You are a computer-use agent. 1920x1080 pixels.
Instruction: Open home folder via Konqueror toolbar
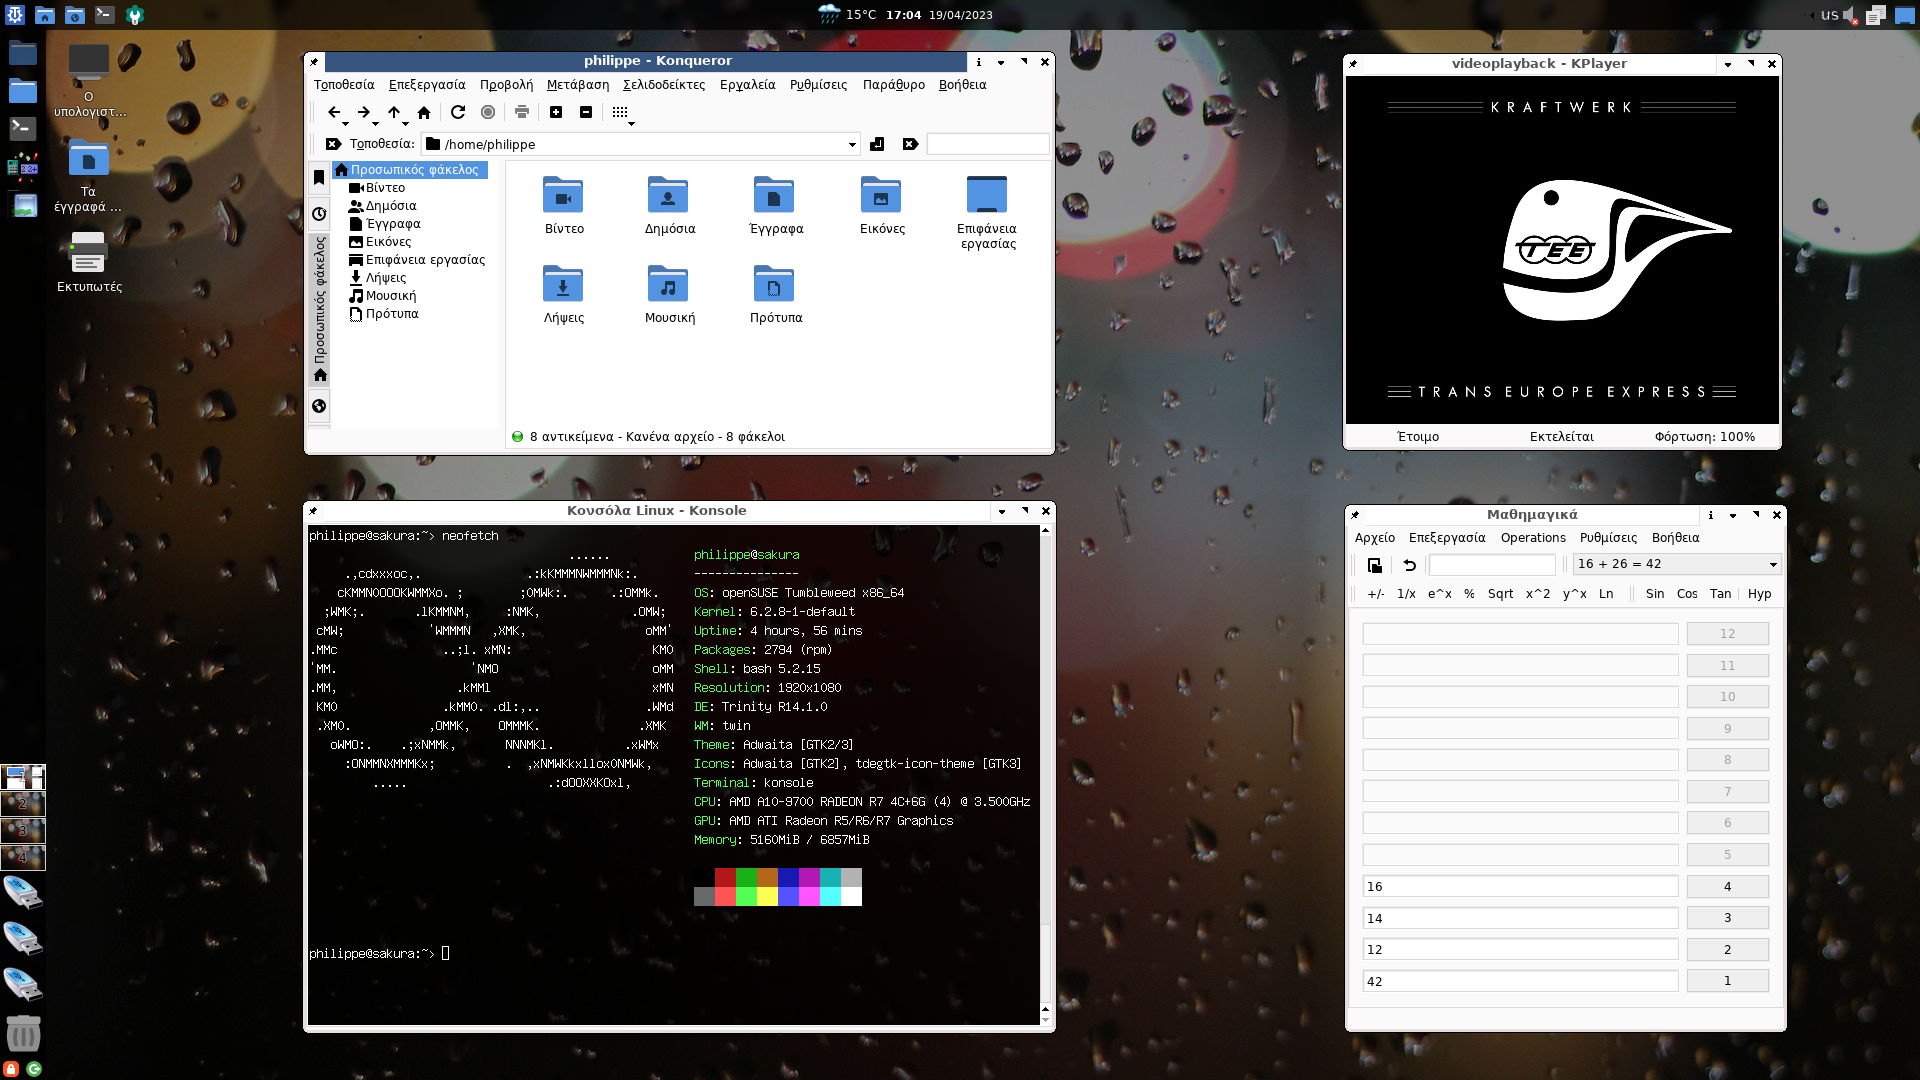coord(424,112)
